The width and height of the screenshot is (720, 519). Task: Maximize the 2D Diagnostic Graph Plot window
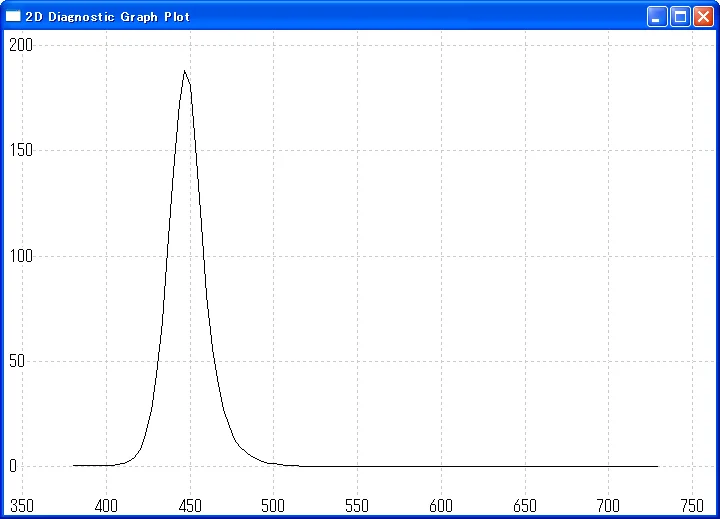(680, 17)
